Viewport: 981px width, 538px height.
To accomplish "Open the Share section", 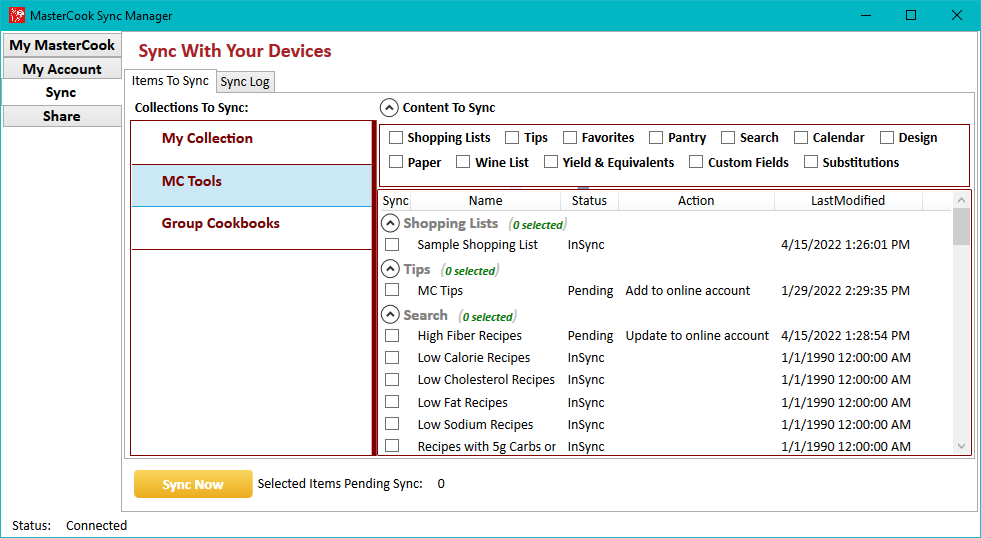I will click(x=62, y=116).
